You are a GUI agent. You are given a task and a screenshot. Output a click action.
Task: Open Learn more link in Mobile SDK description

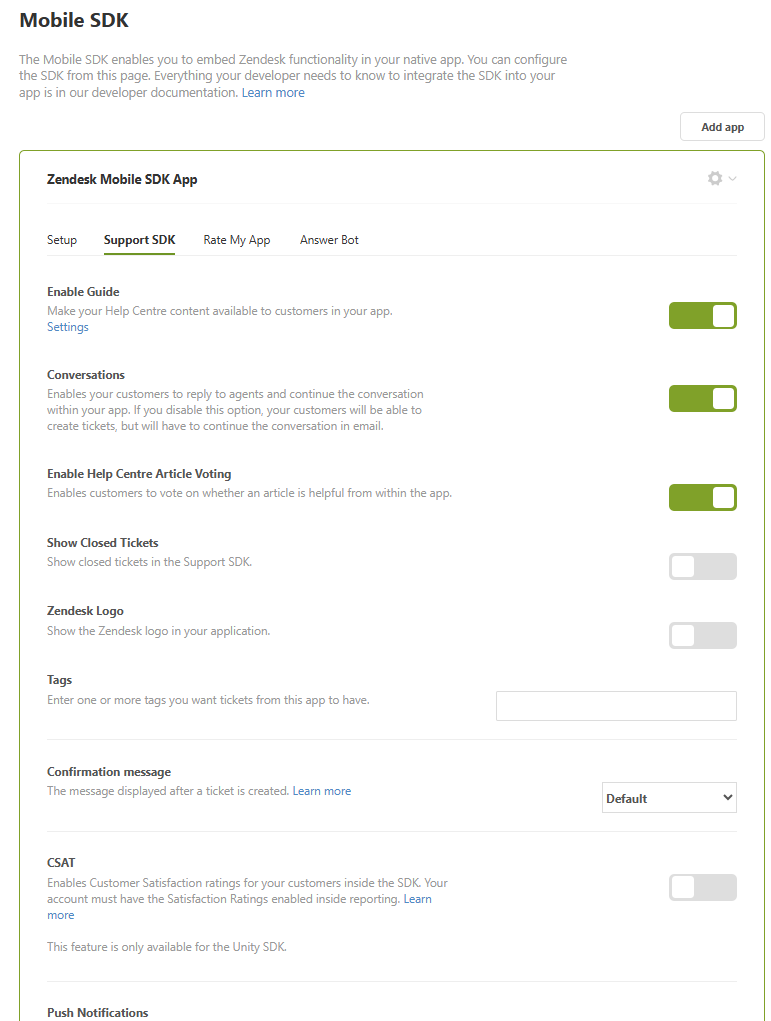tap(273, 93)
